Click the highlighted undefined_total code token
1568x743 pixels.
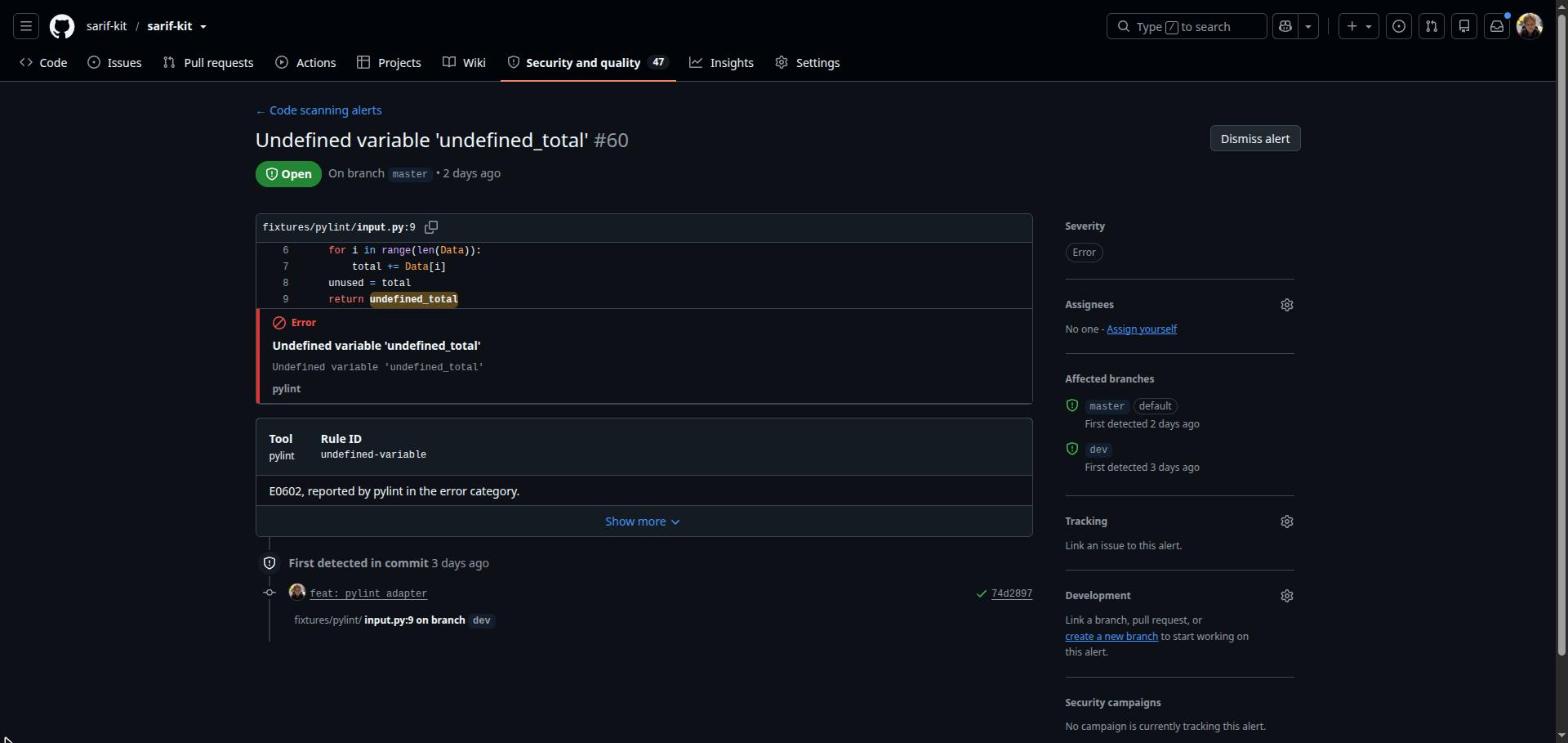point(414,299)
